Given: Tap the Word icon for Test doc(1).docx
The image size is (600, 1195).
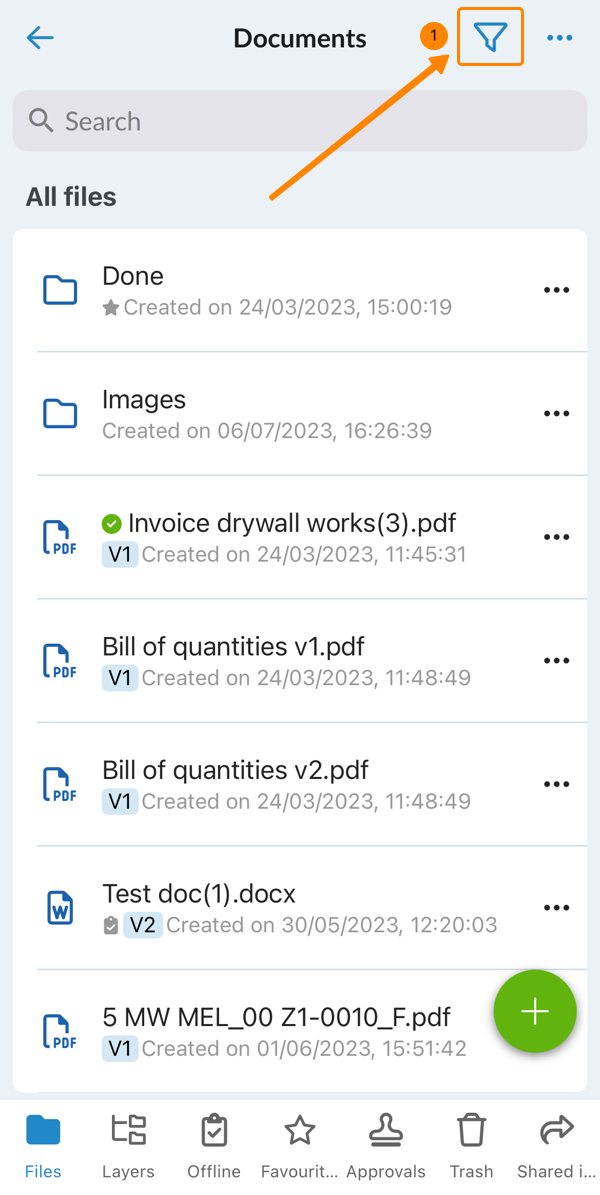Looking at the screenshot, I should coord(61,908).
